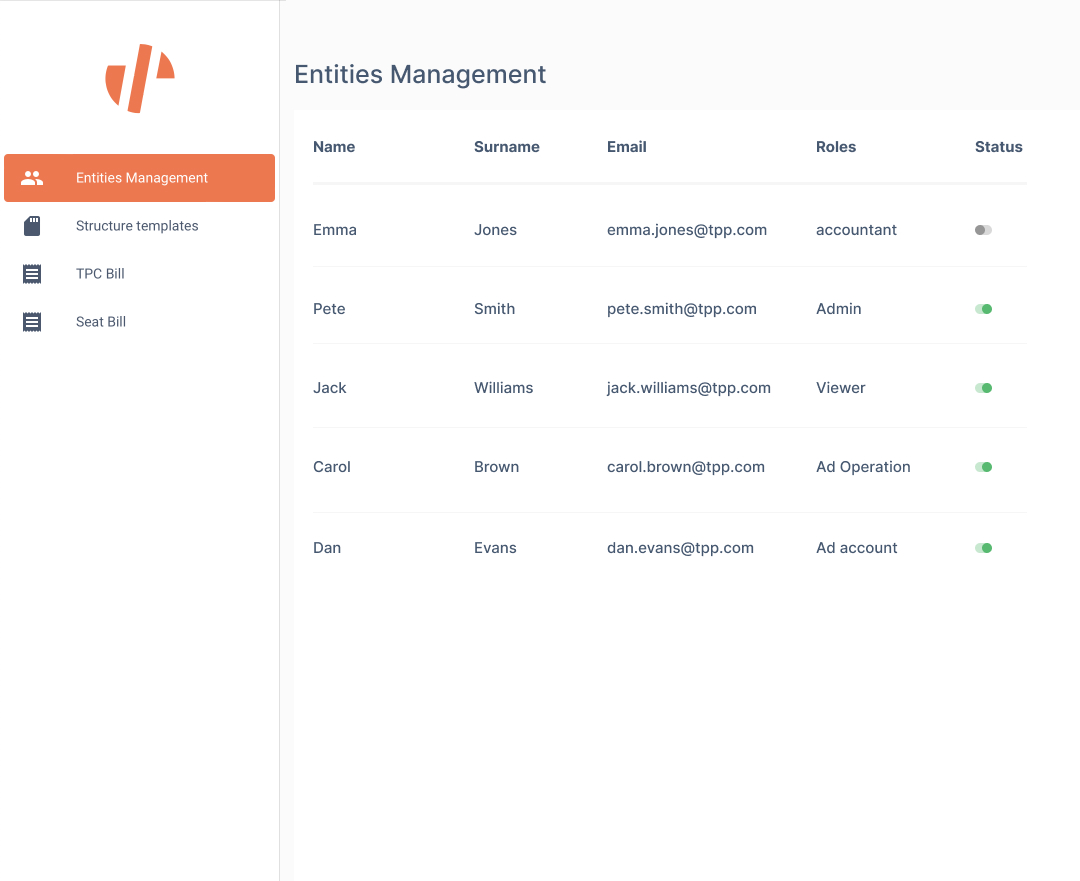Click the Entities Management people icon
Image resolution: width=1080 pixels, height=881 pixels.
pyautogui.click(x=32, y=178)
